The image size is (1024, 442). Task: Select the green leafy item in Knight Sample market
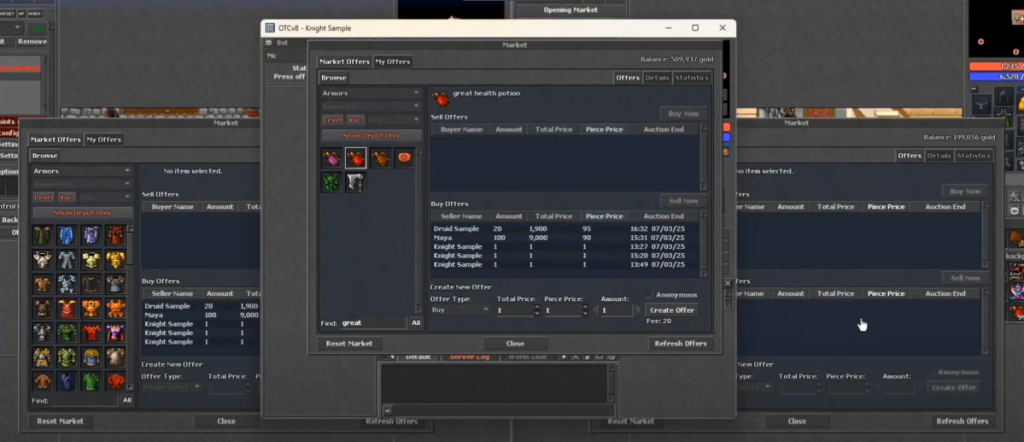point(332,182)
